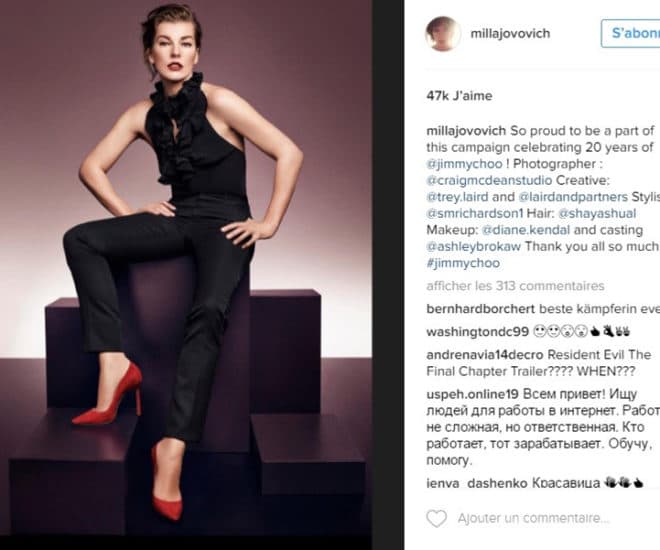Open andrenavia14decro commenter profile
Screen dimensions: 660x550
(x=485, y=355)
